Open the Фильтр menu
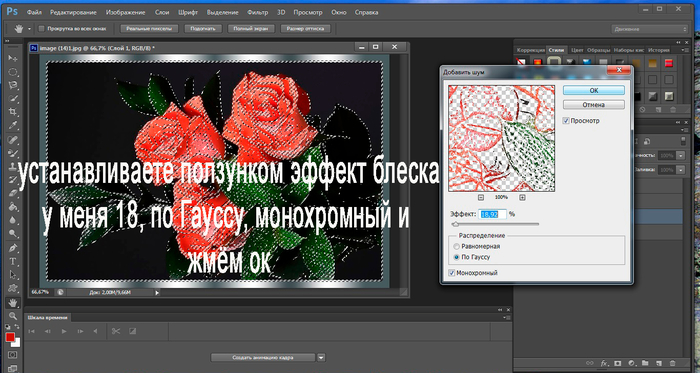The image size is (700, 373). pyautogui.click(x=258, y=12)
